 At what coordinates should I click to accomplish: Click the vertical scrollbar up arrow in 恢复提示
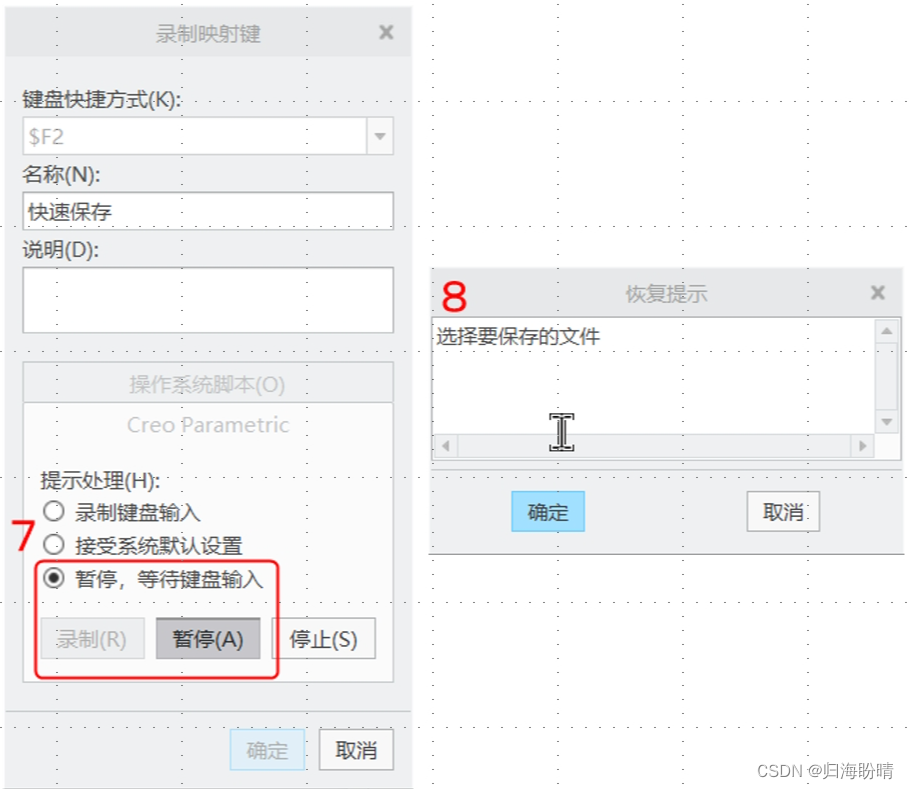pyautogui.click(x=886, y=331)
